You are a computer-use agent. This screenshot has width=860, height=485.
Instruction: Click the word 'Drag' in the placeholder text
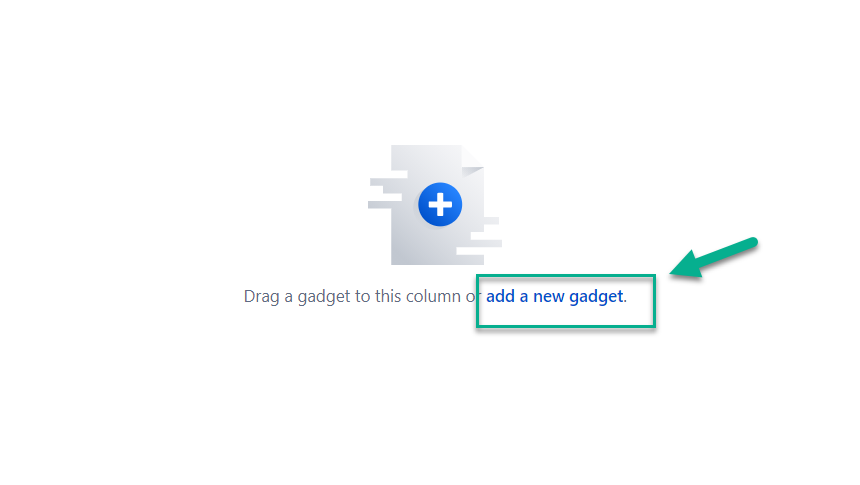262,297
